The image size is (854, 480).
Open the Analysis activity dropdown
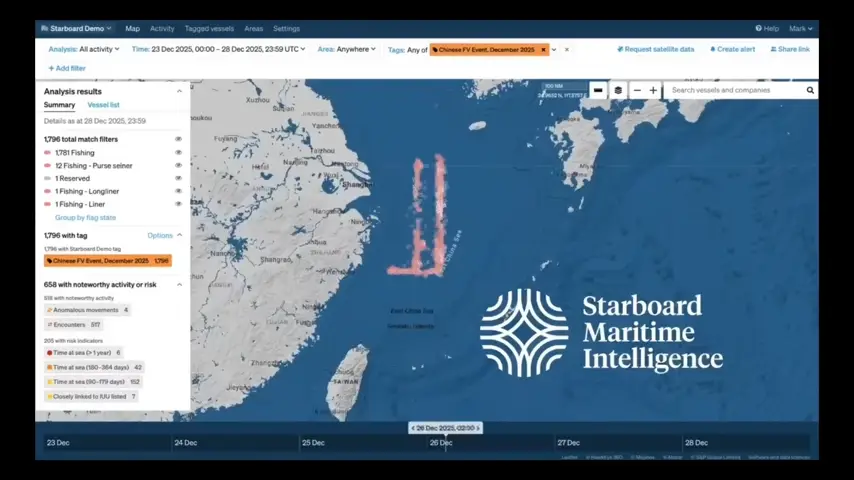[x=84, y=49]
